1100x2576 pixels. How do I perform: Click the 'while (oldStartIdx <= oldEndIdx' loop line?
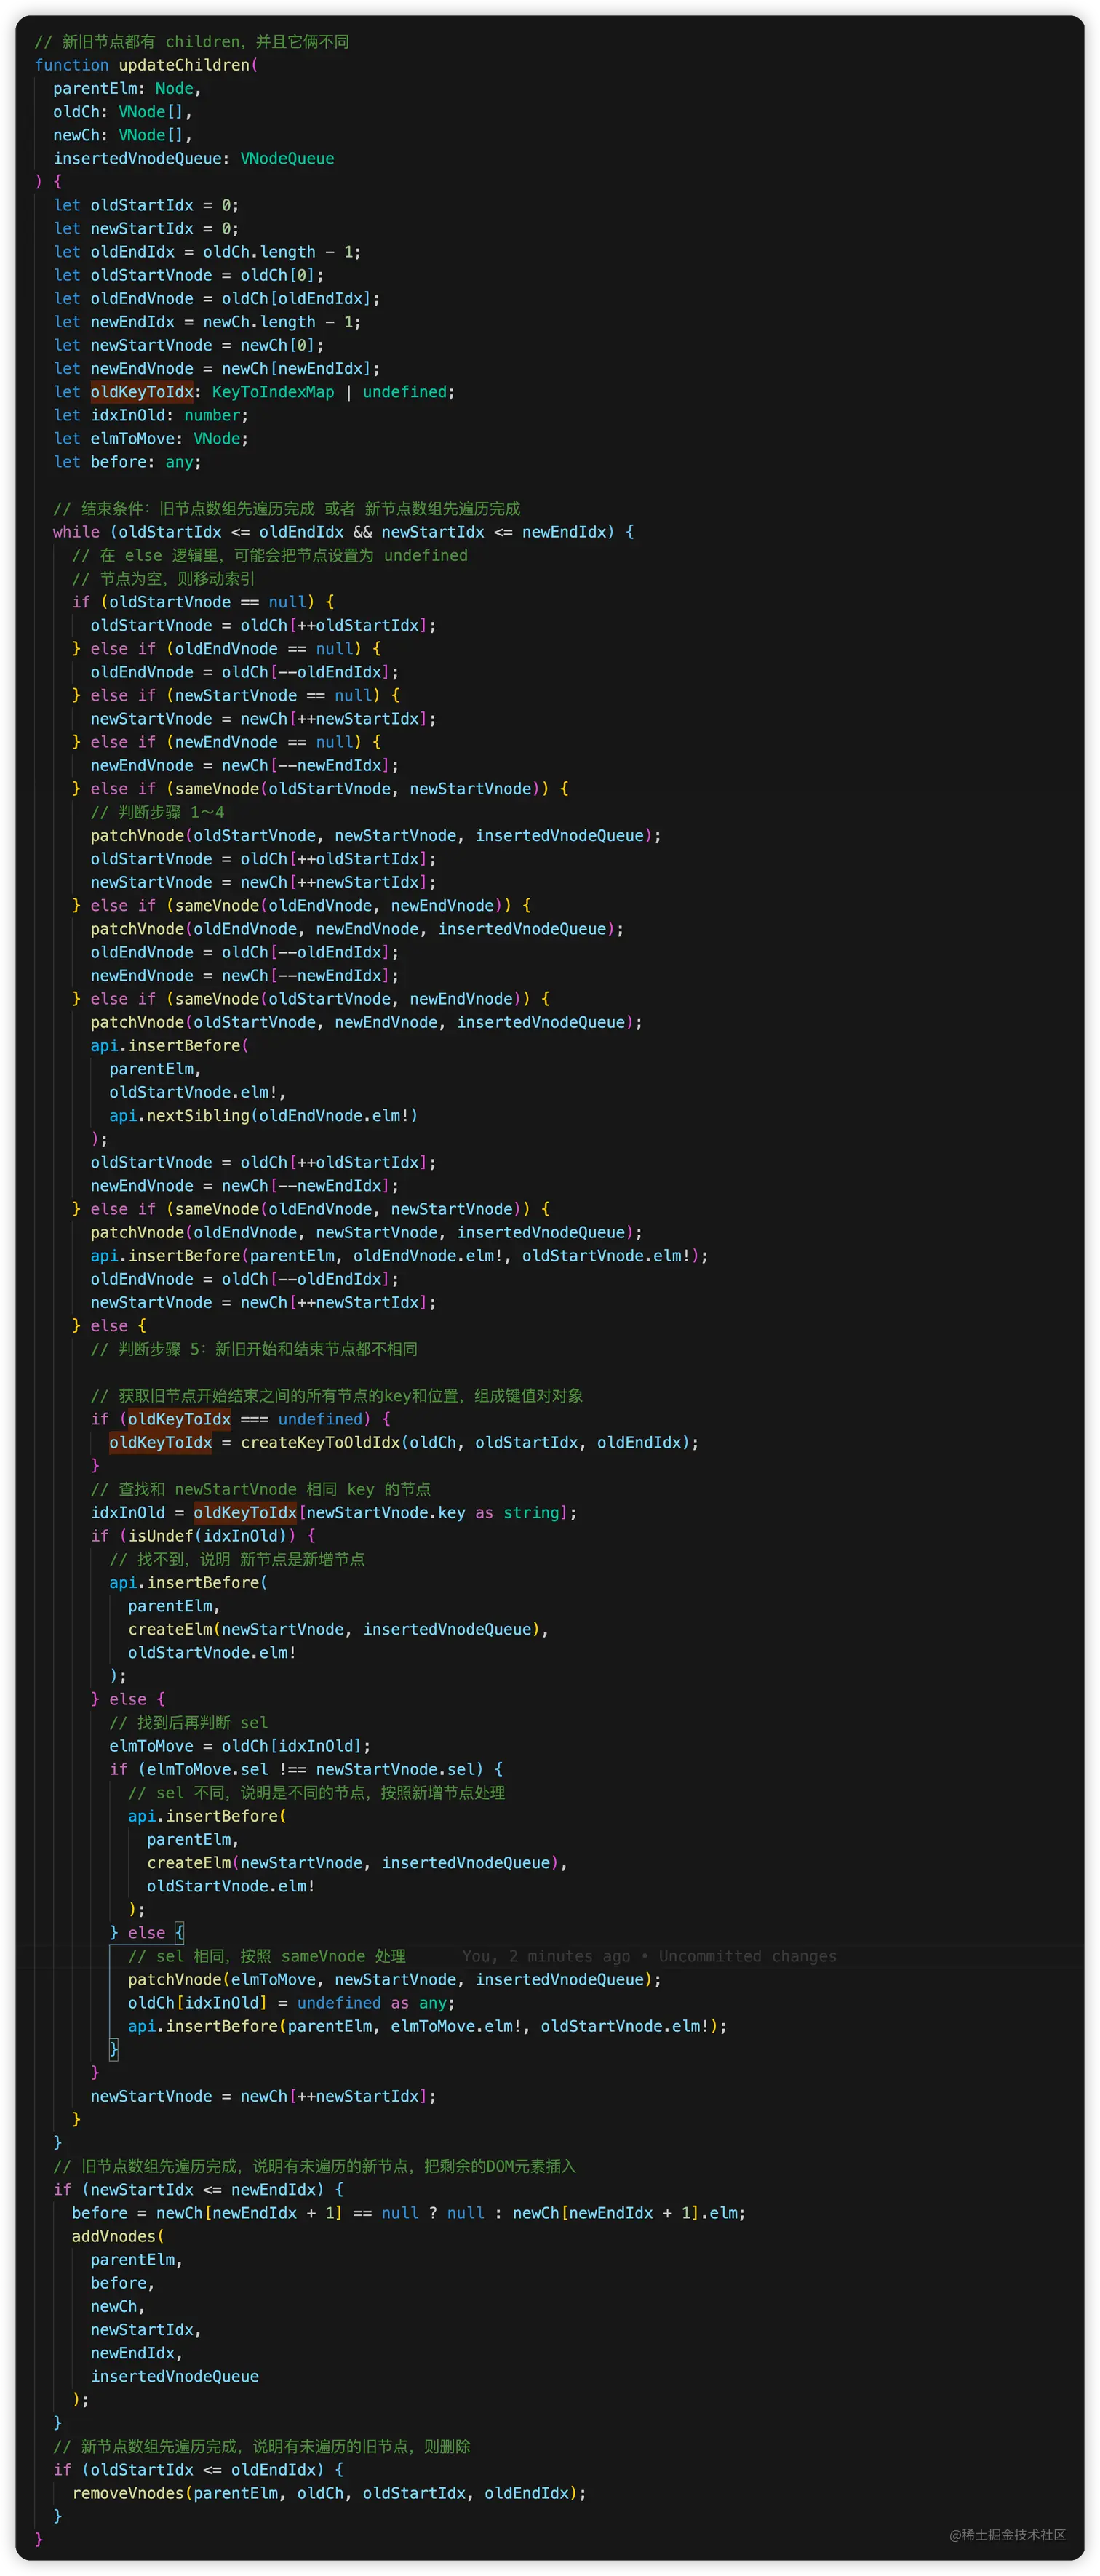[x=343, y=532]
